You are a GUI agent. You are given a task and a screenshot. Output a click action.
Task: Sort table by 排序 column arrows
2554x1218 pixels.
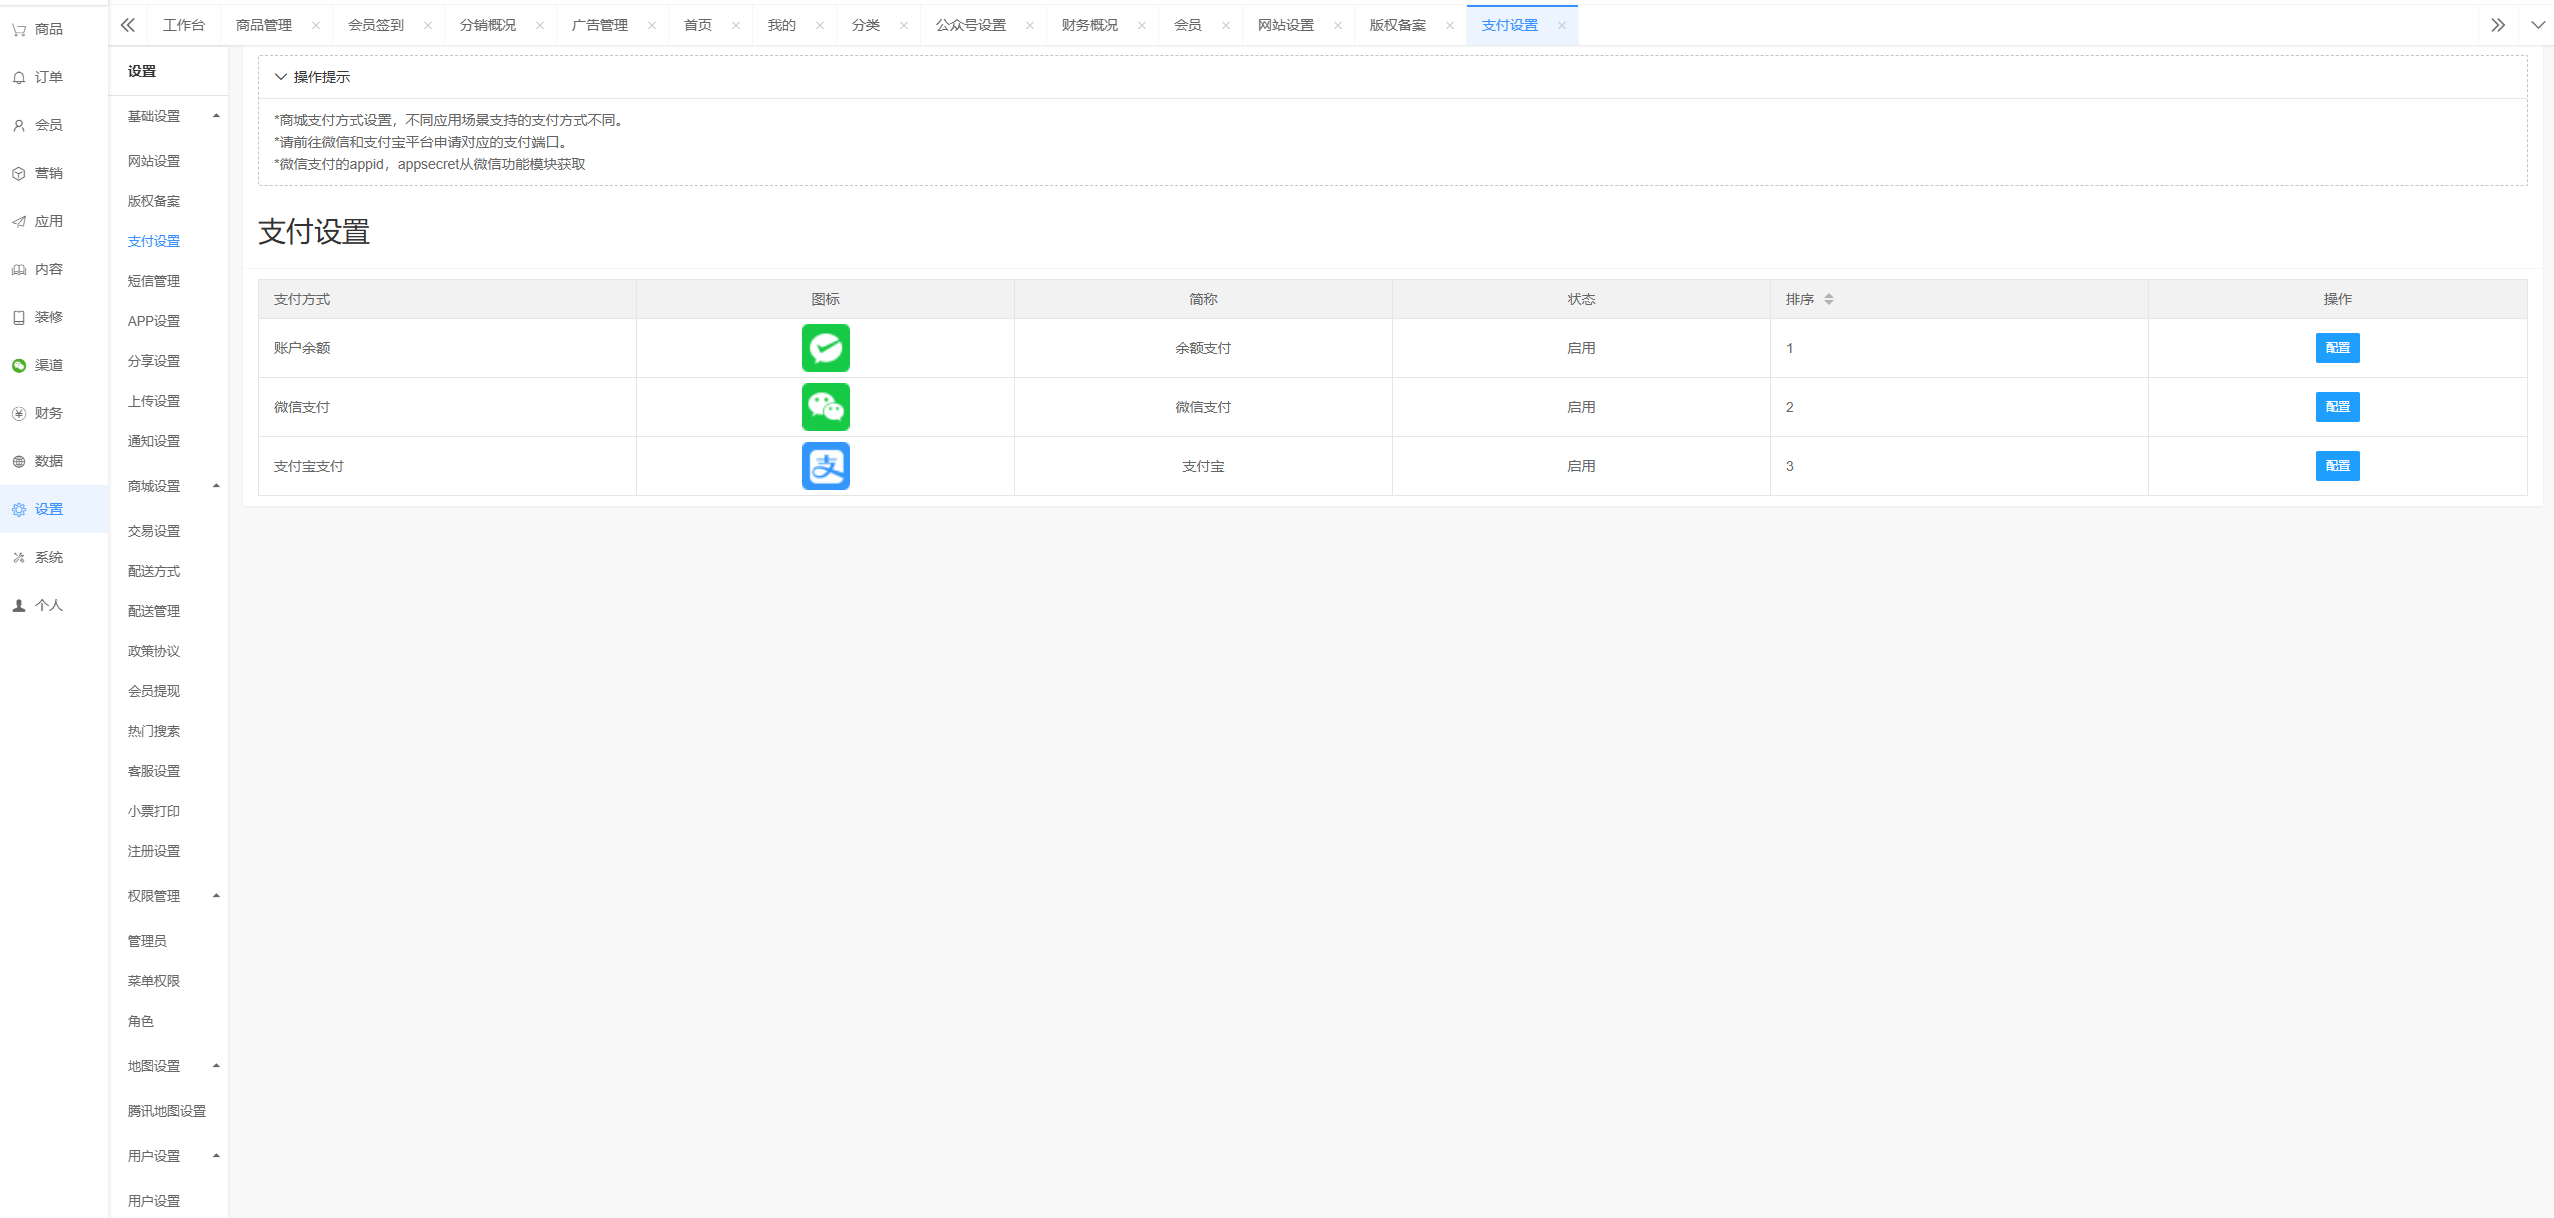point(1828,299)
